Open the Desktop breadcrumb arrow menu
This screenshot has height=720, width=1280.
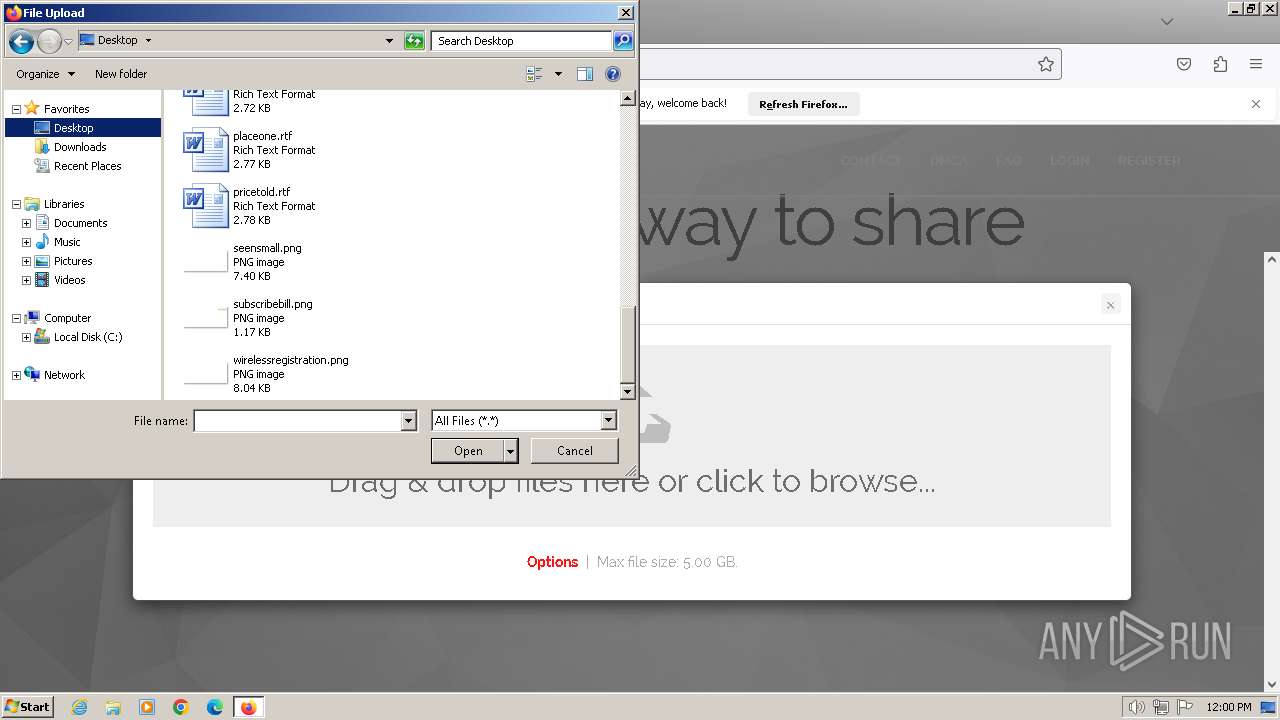tap(148, 41)
